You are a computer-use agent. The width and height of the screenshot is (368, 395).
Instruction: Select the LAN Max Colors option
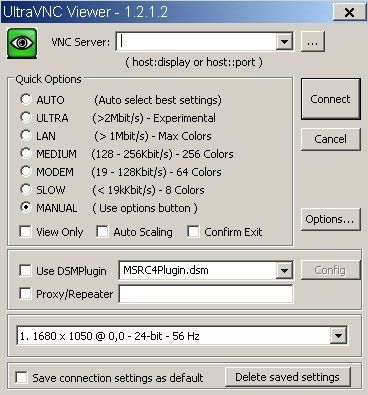26,135
